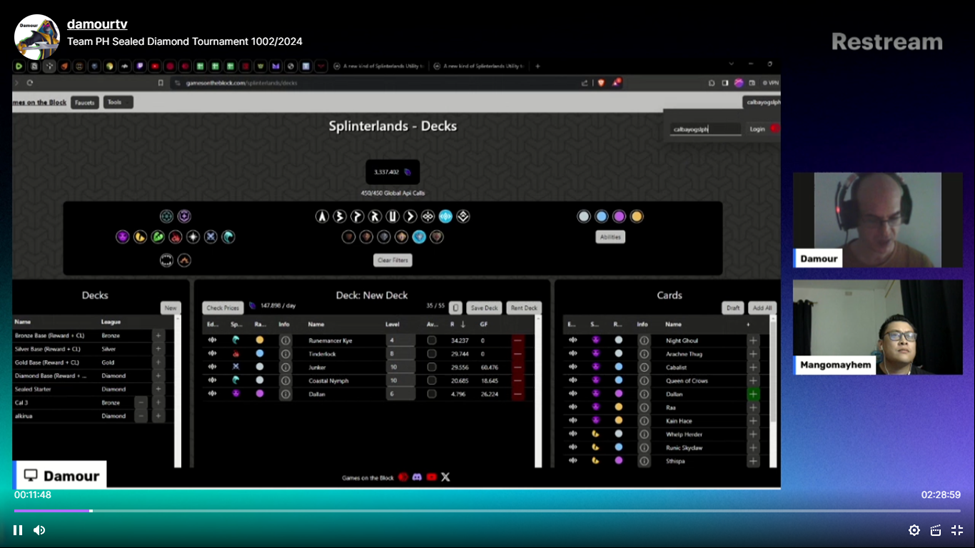Add Queen of Crows with plus
The height and width of the screenshot is (548, 975).
(753, 381)
